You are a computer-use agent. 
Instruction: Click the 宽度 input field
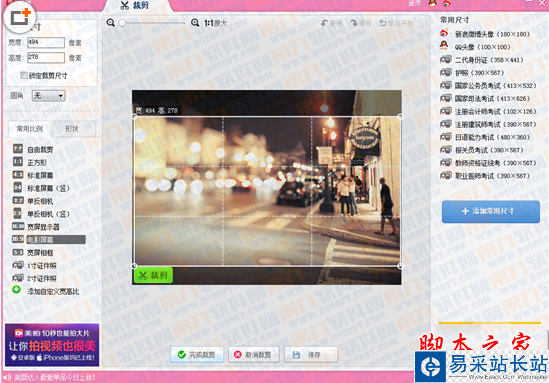46,42
